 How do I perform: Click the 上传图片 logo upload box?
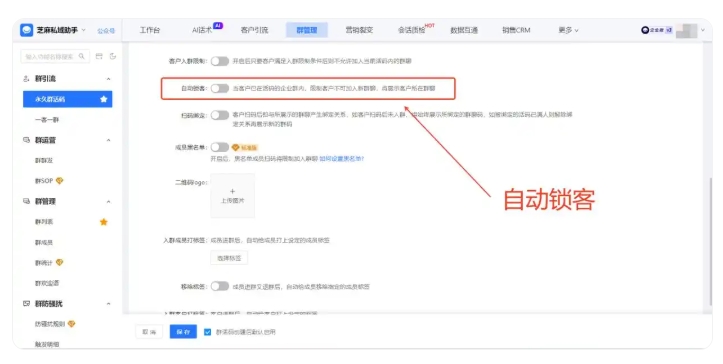[232, 196]
